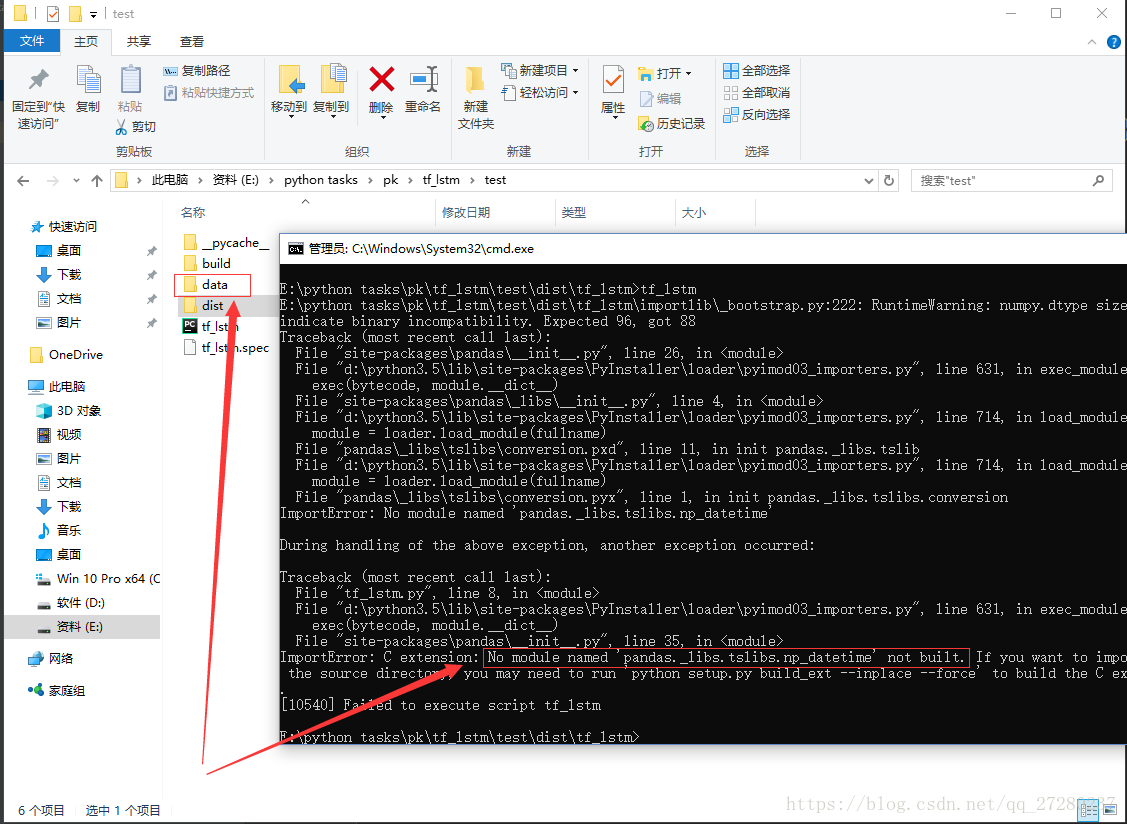Image resolution: width=1127 pixels, height=824 pixels.
Task: Open History (历史记录) in ribbon
Action: click(x=671, y=124)
